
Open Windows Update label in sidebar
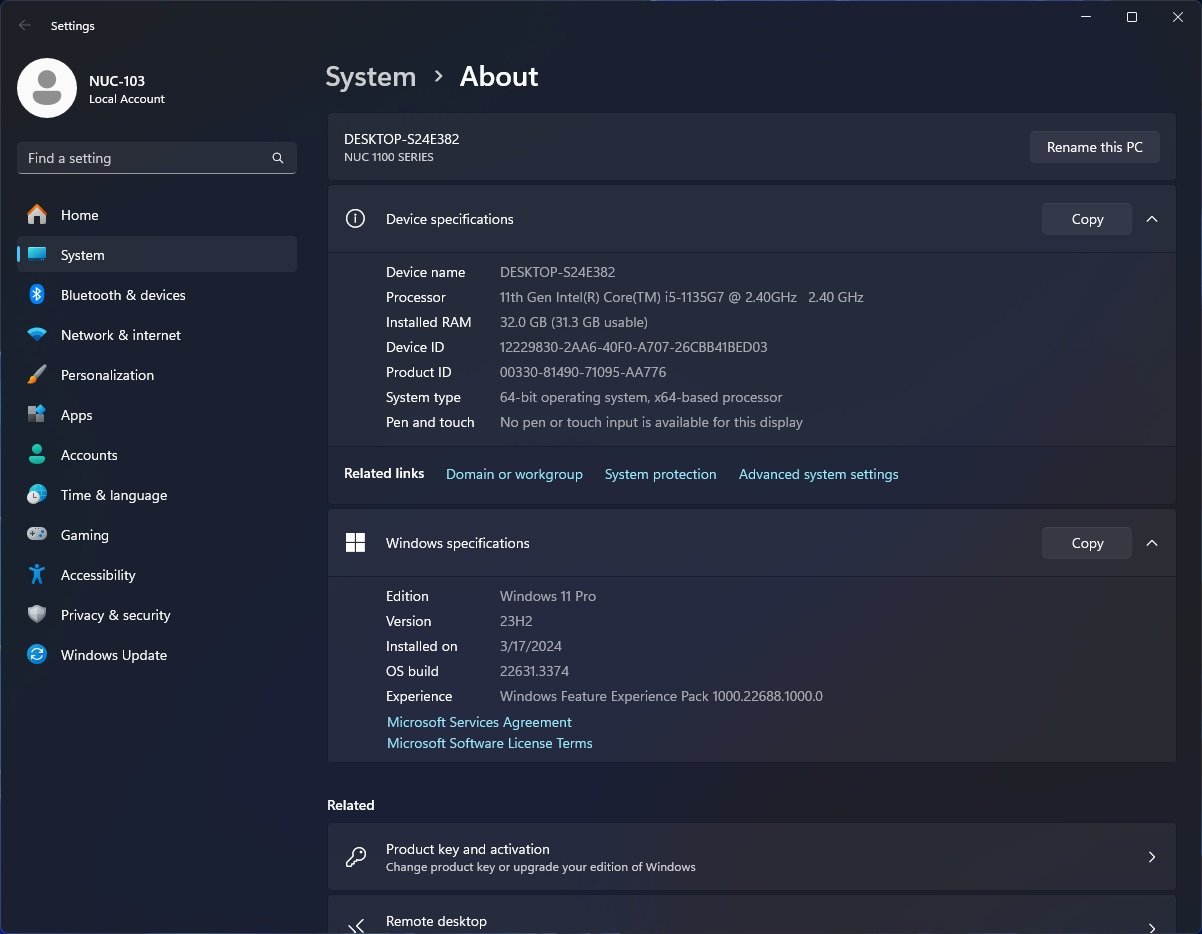click(x=114, y=655)
